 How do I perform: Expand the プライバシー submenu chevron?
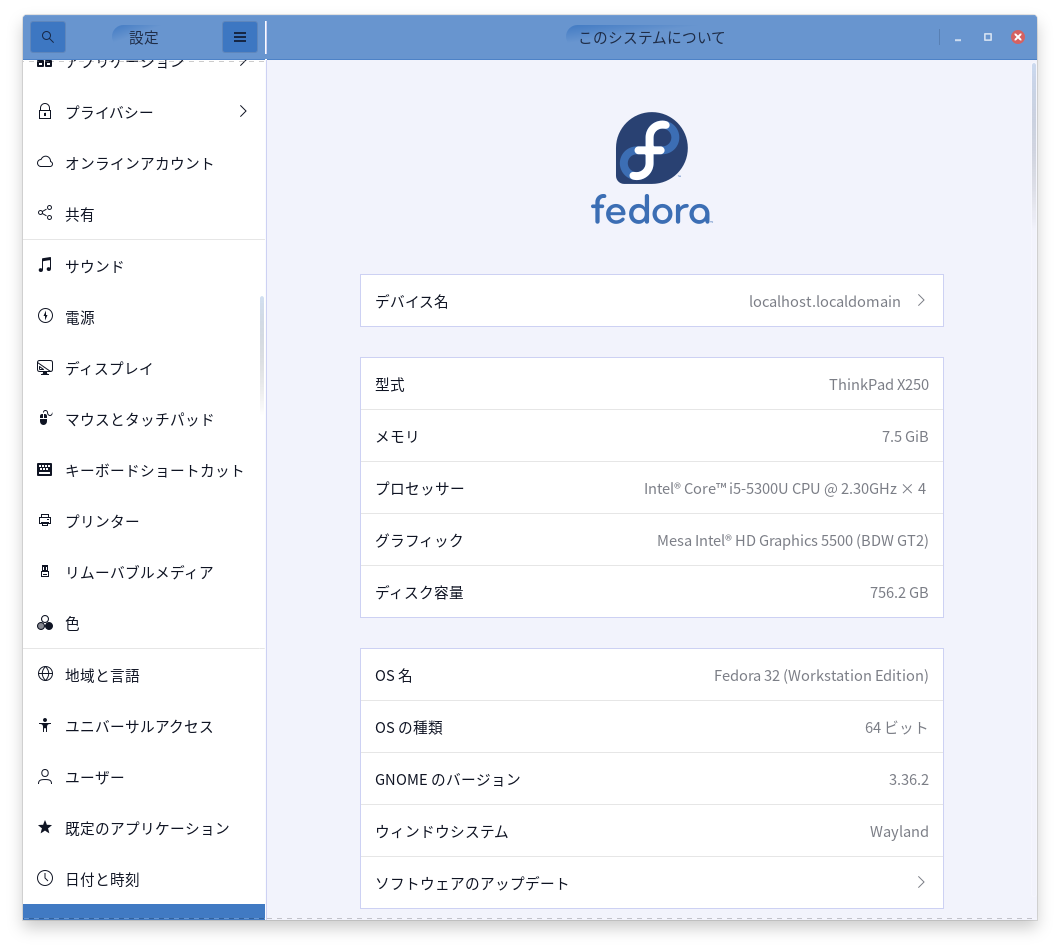(x=243, y=112)
